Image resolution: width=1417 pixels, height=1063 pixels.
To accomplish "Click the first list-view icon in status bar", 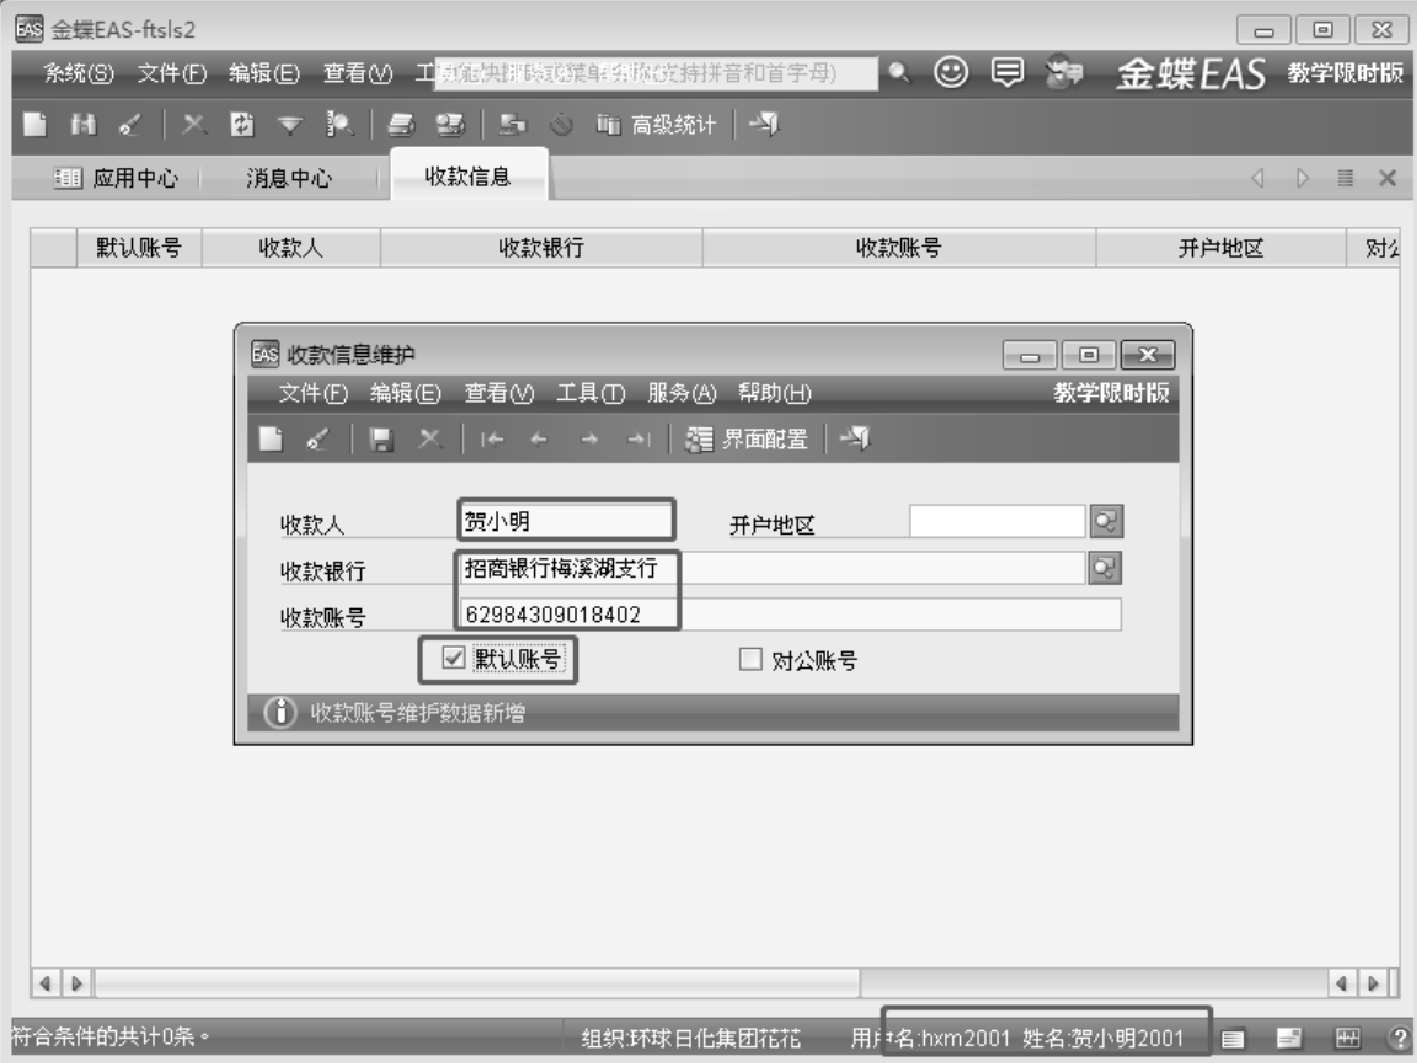I will pyautogui.click(x=1233, y=1038).
